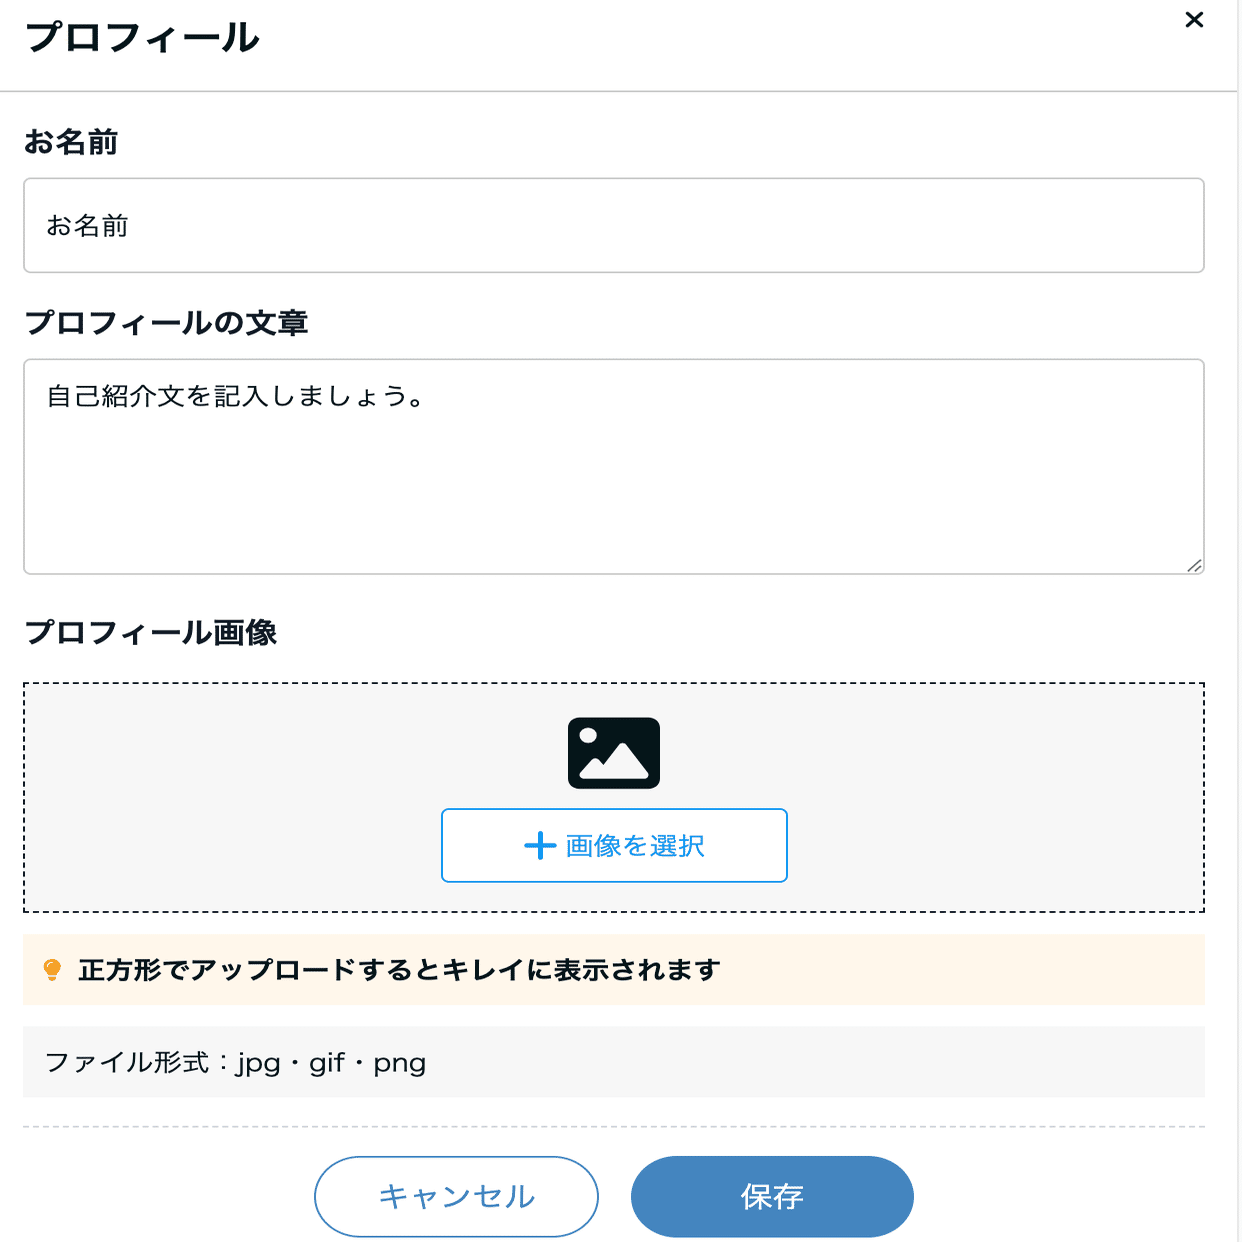Click inside the お名前 name field

(614, 225)
